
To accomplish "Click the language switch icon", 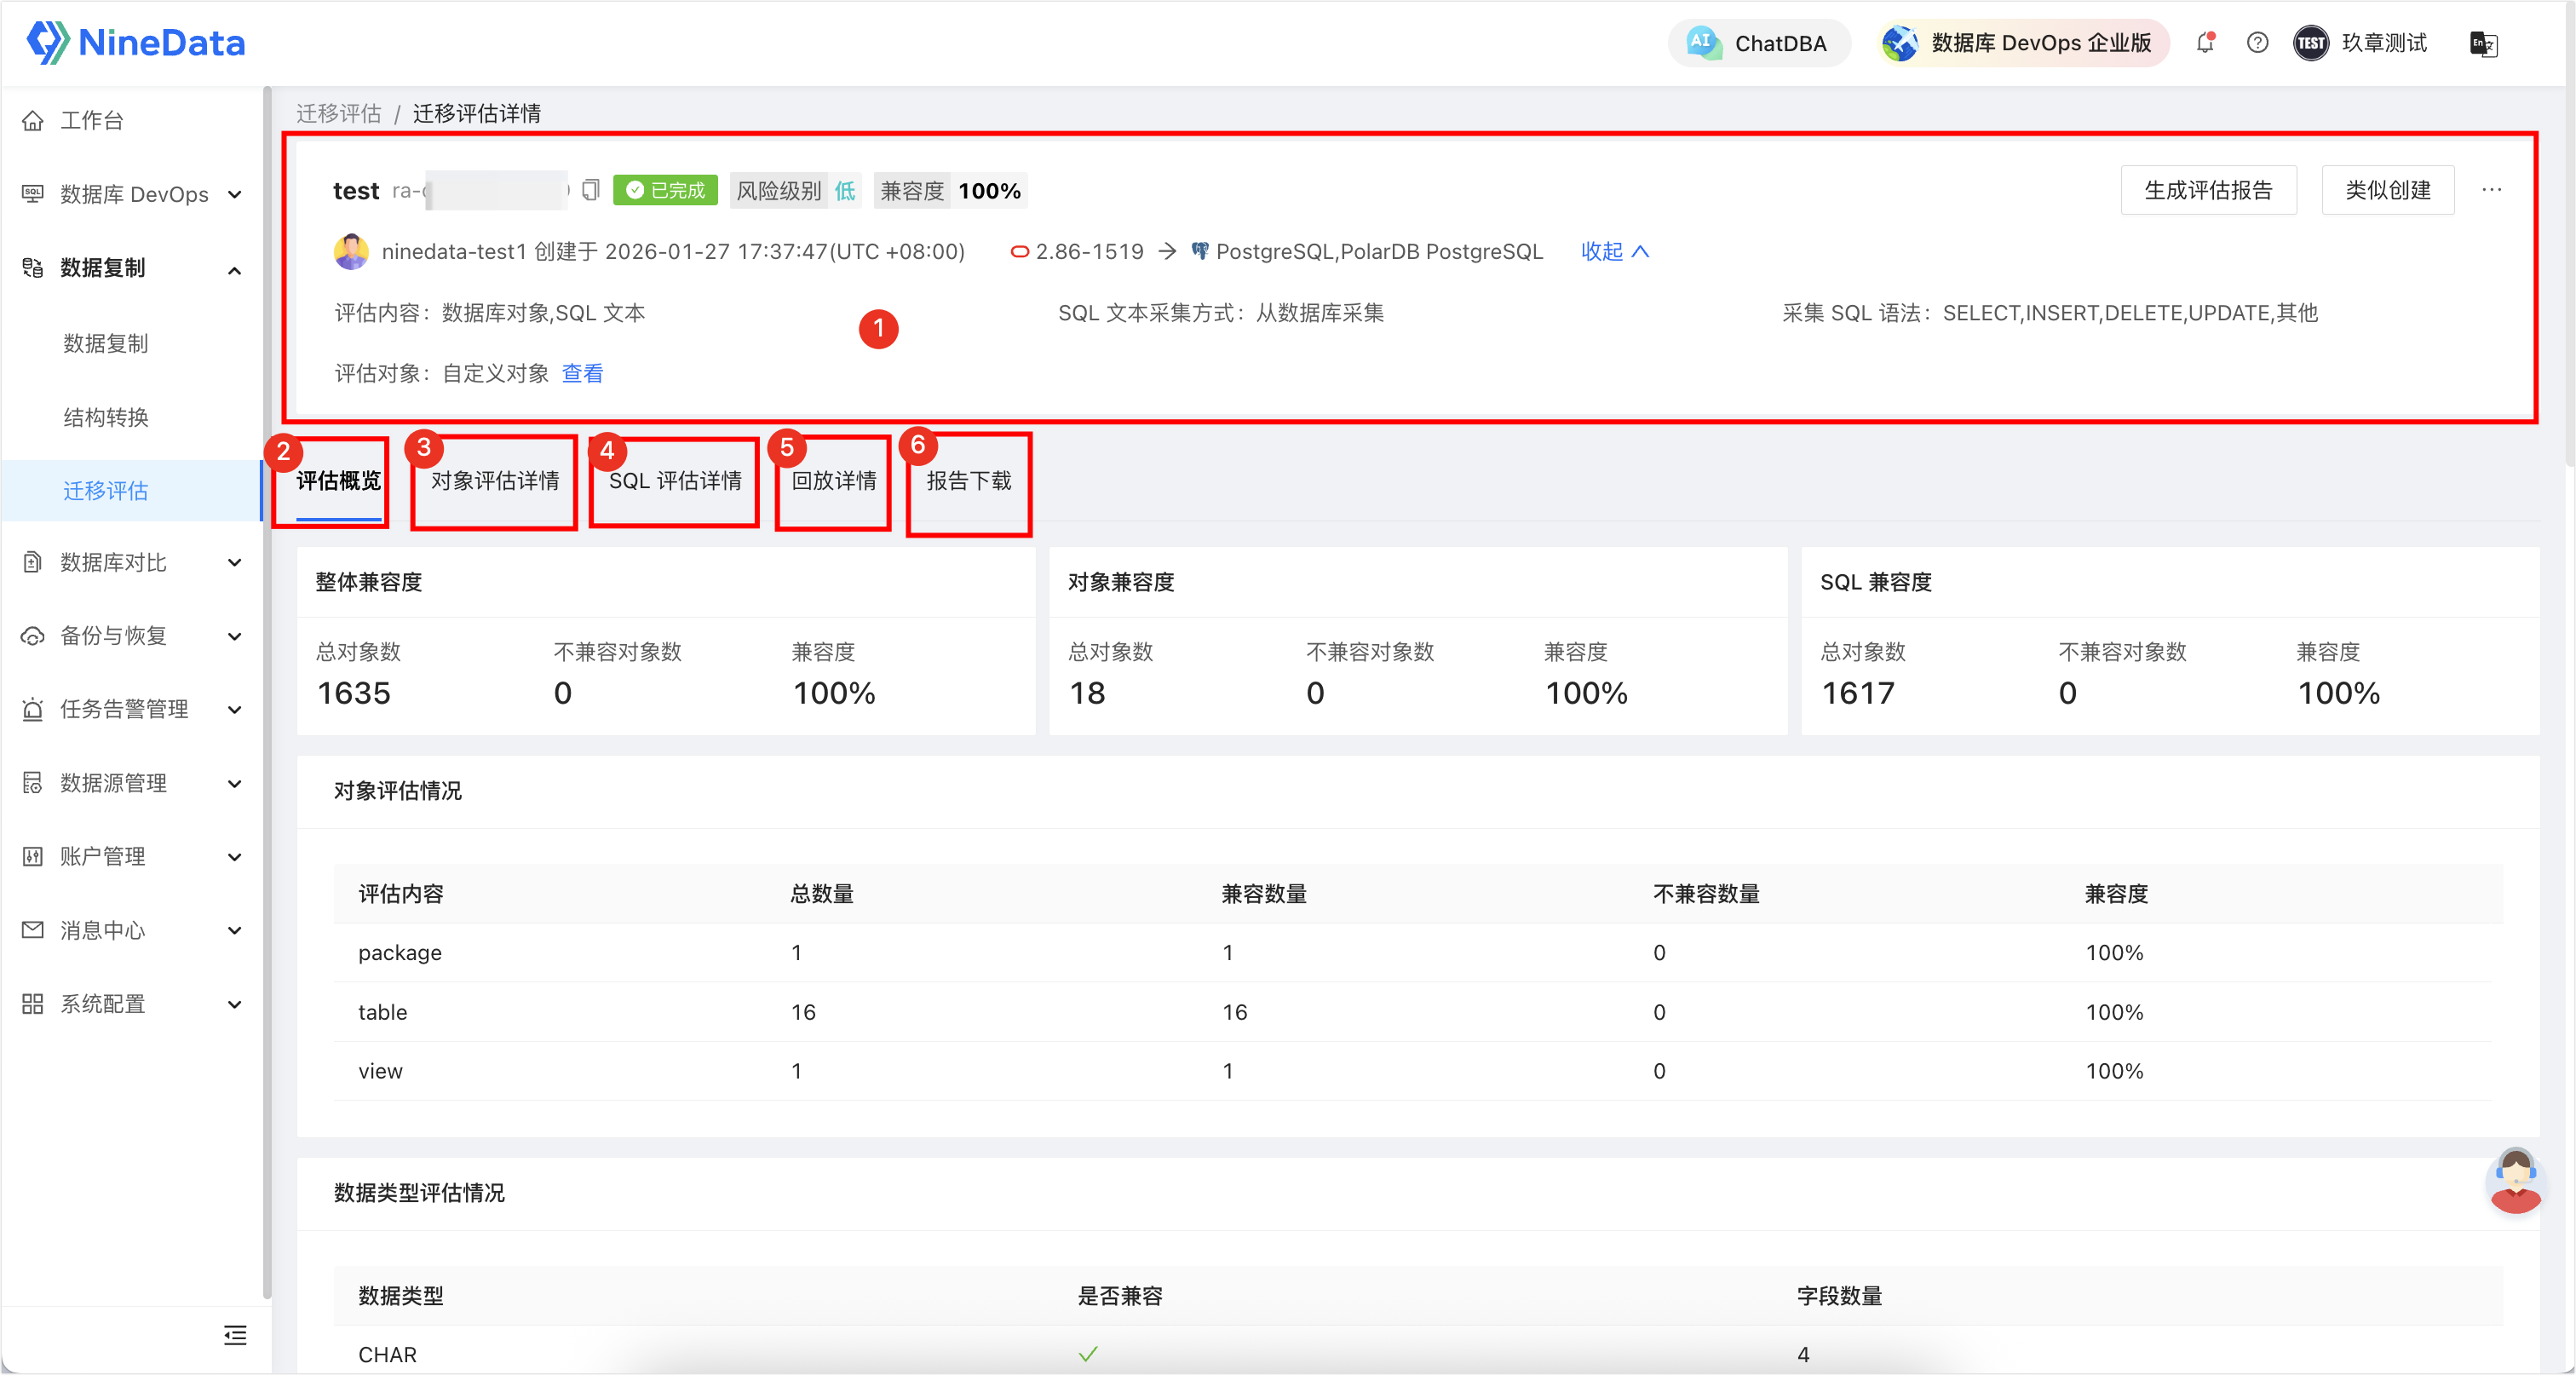I will pos(2483,44).
